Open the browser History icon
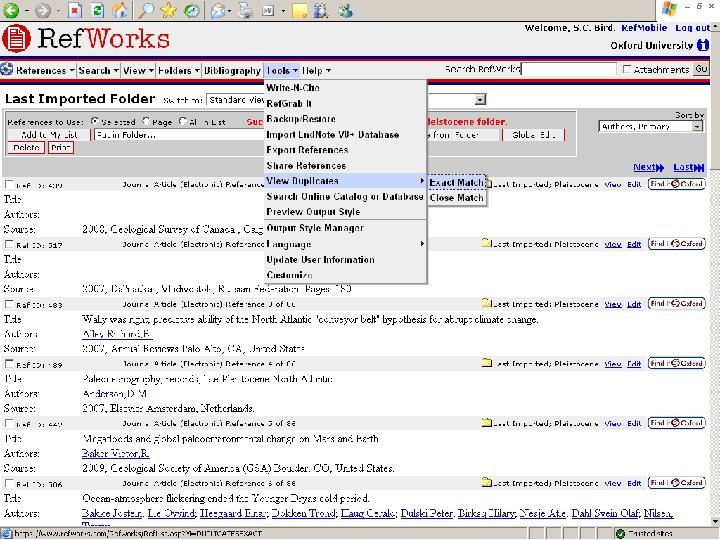 point(191,10)
